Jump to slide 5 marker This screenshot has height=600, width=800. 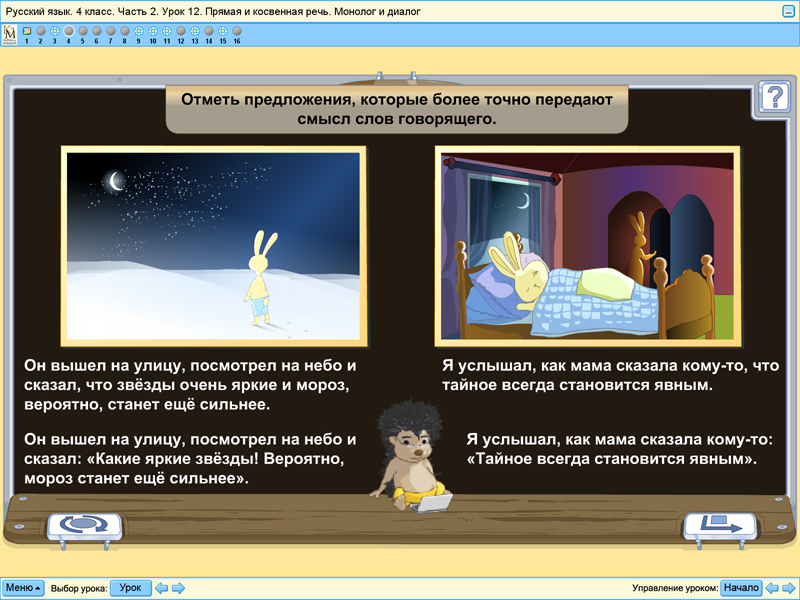click(83, 31)
